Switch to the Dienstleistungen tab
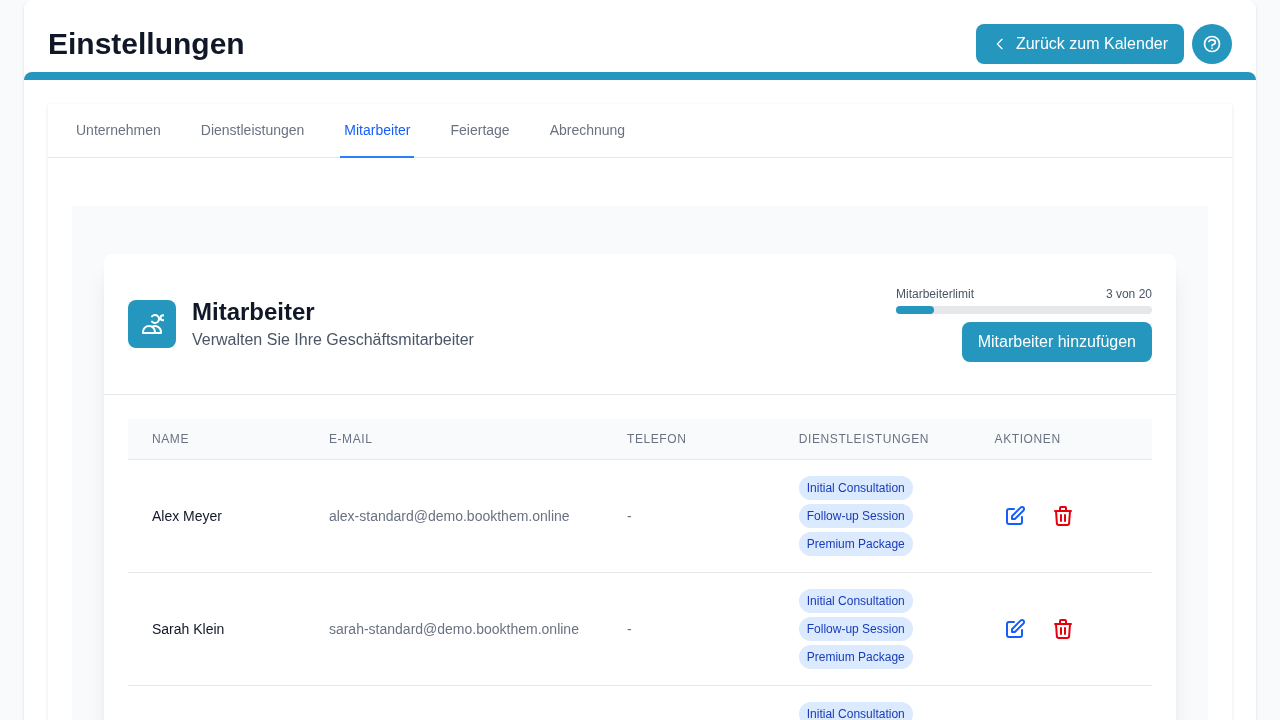The width and height of the screenshot is (1280, 720). pos(253,130)
